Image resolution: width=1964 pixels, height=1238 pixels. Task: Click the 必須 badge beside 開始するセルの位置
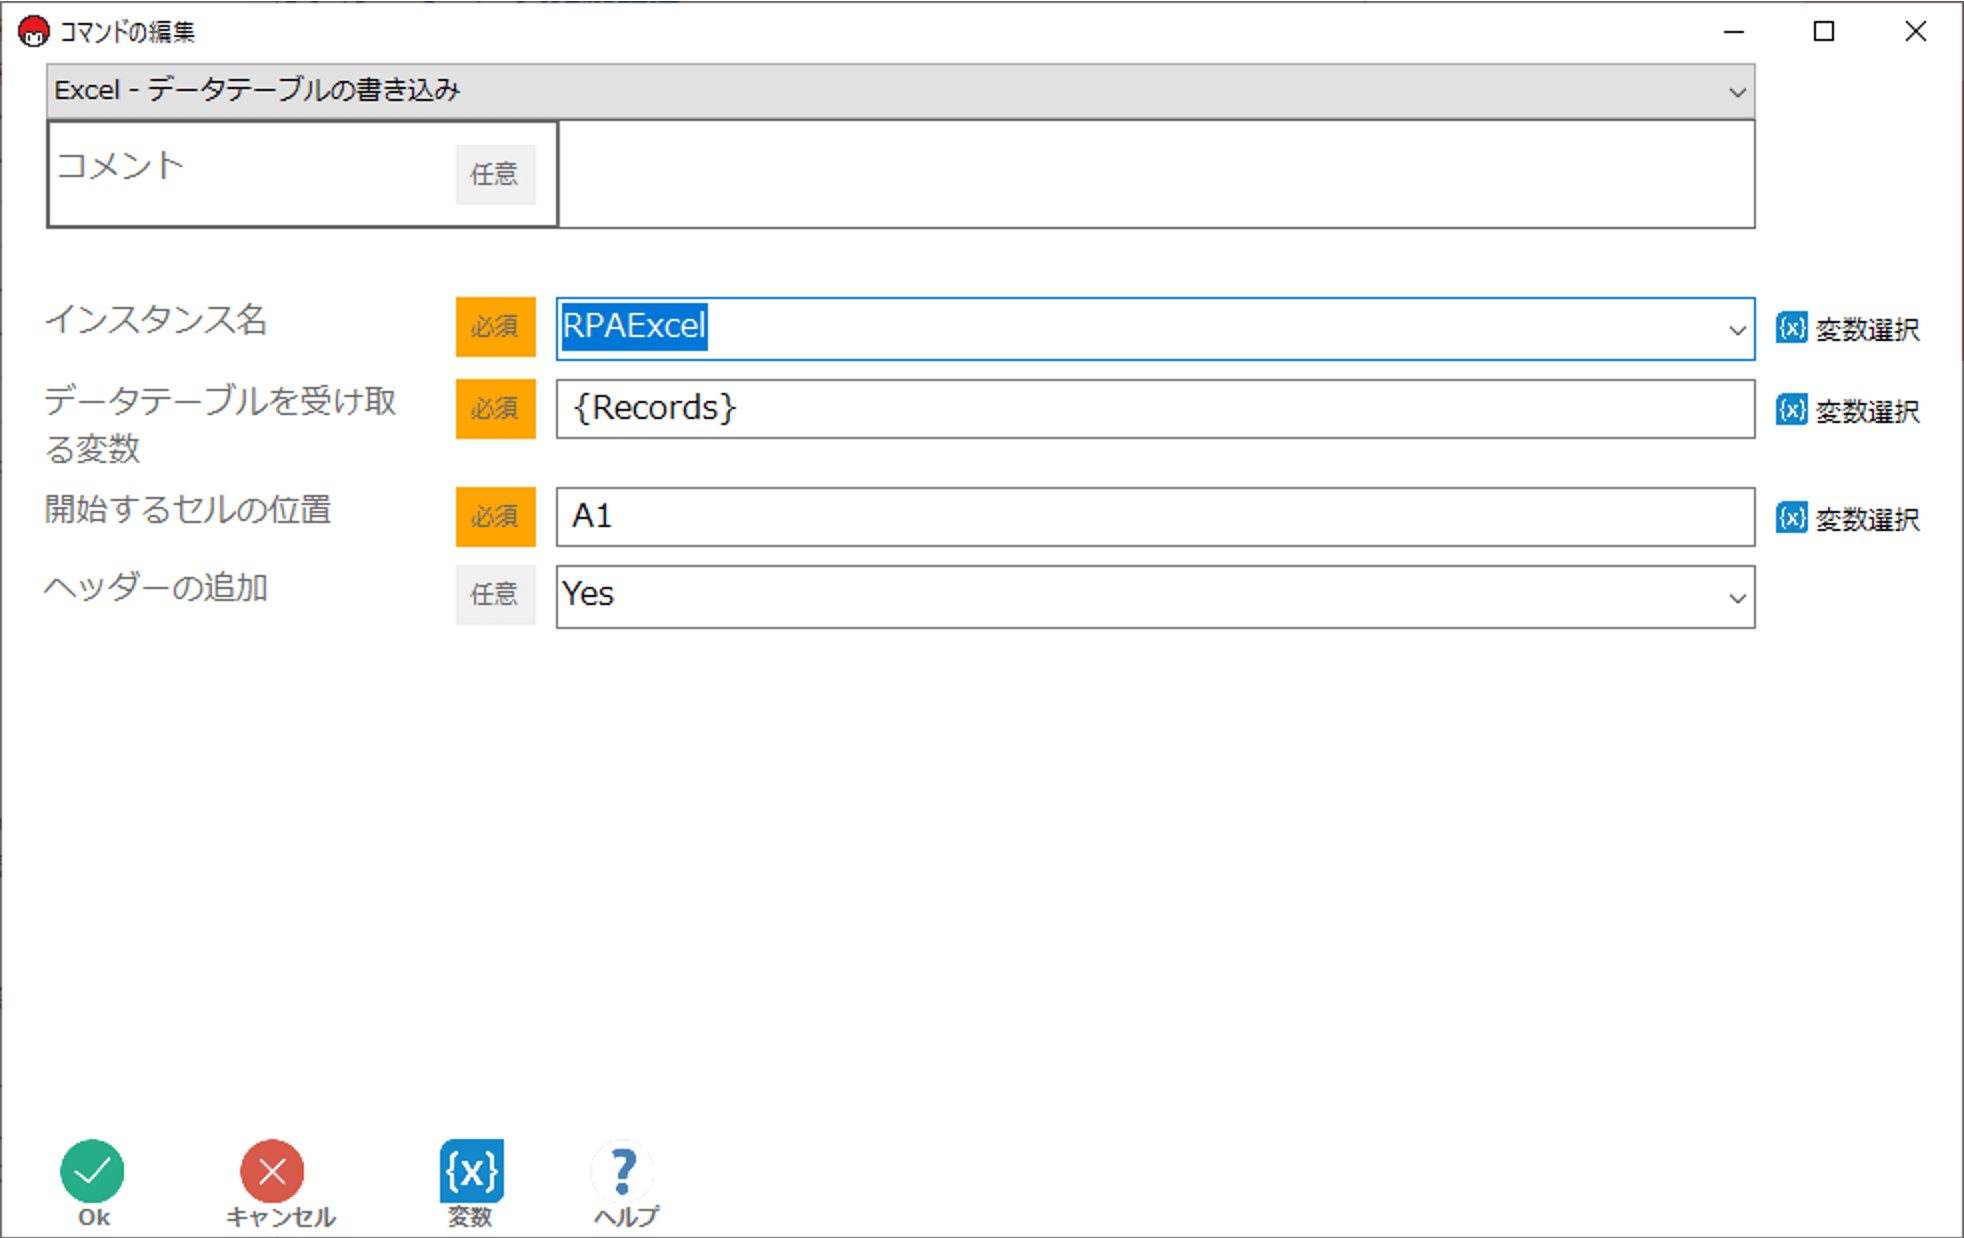tap(495, 517)
